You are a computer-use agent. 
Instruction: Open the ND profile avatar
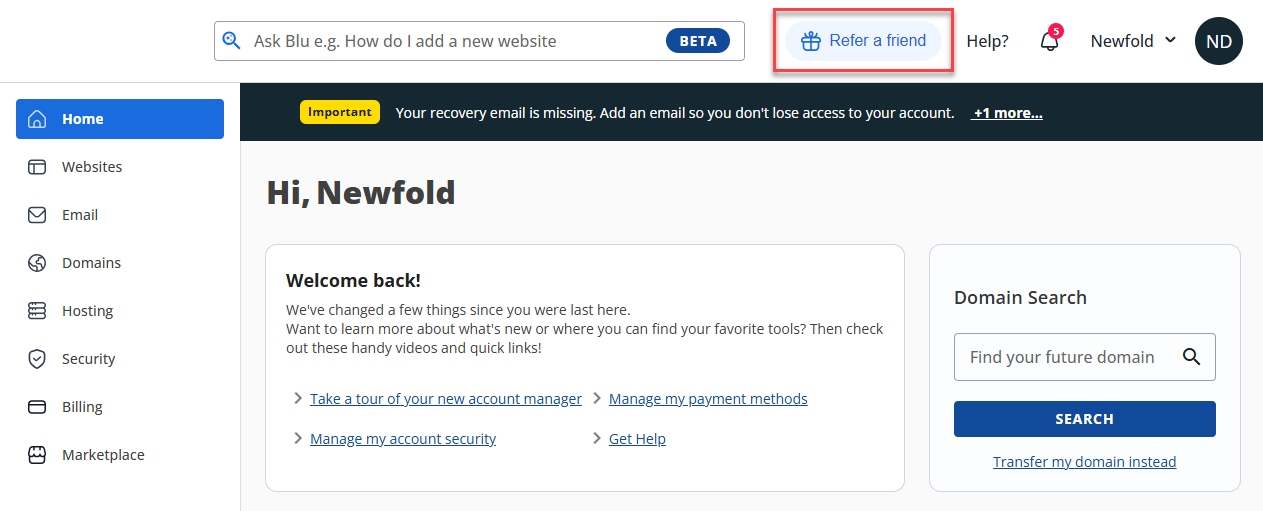click(x=1218, y=41)
